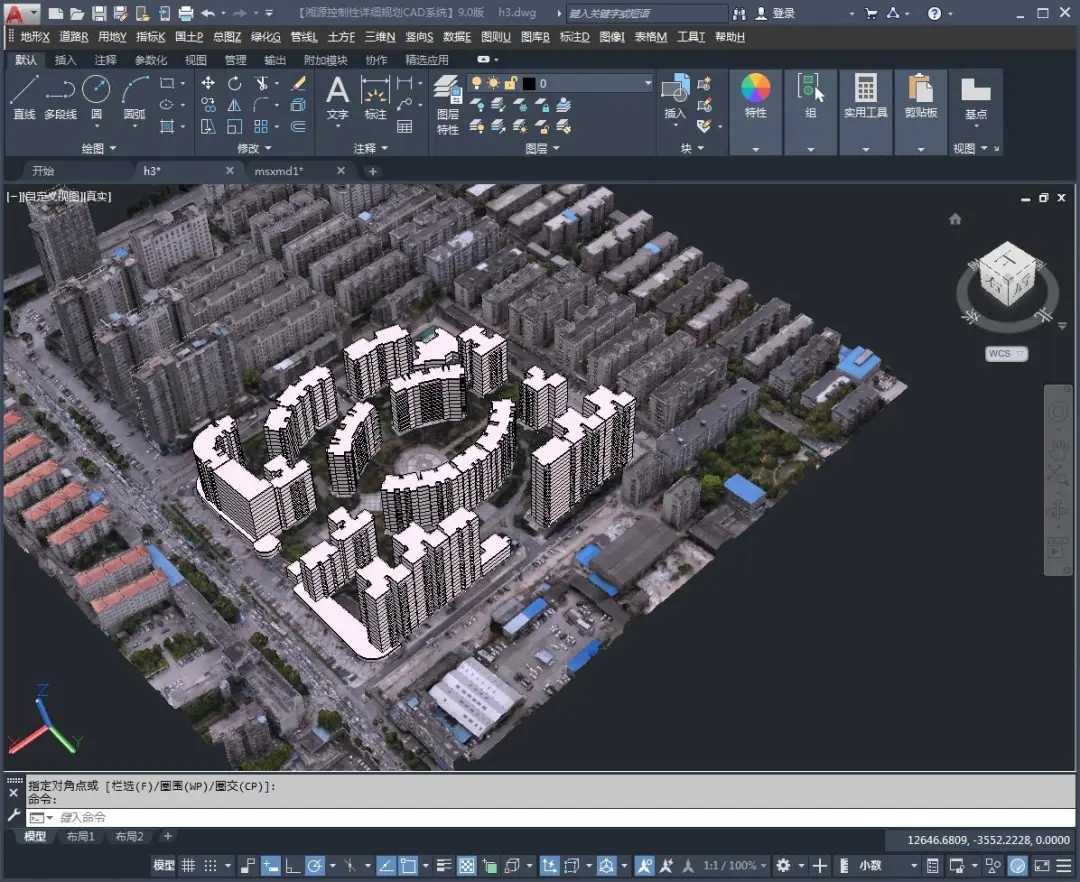
Task: Click the [真实] visual style label in viewport
Action: [x=96, y=196]
